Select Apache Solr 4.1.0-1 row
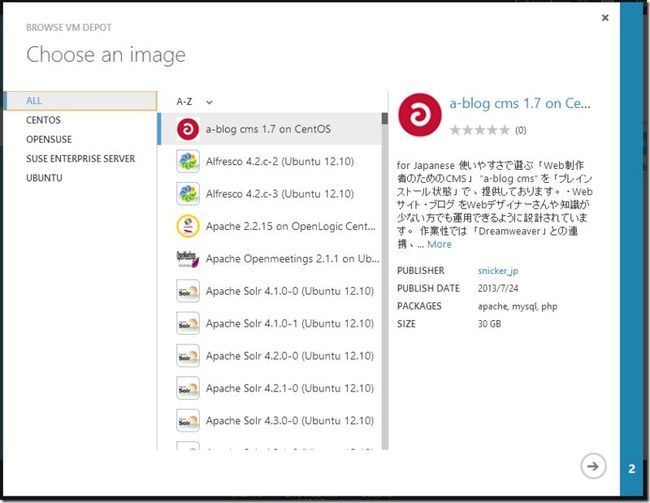Image resolution: width=650 pixels, height=503 pixels. coord(270,323)
